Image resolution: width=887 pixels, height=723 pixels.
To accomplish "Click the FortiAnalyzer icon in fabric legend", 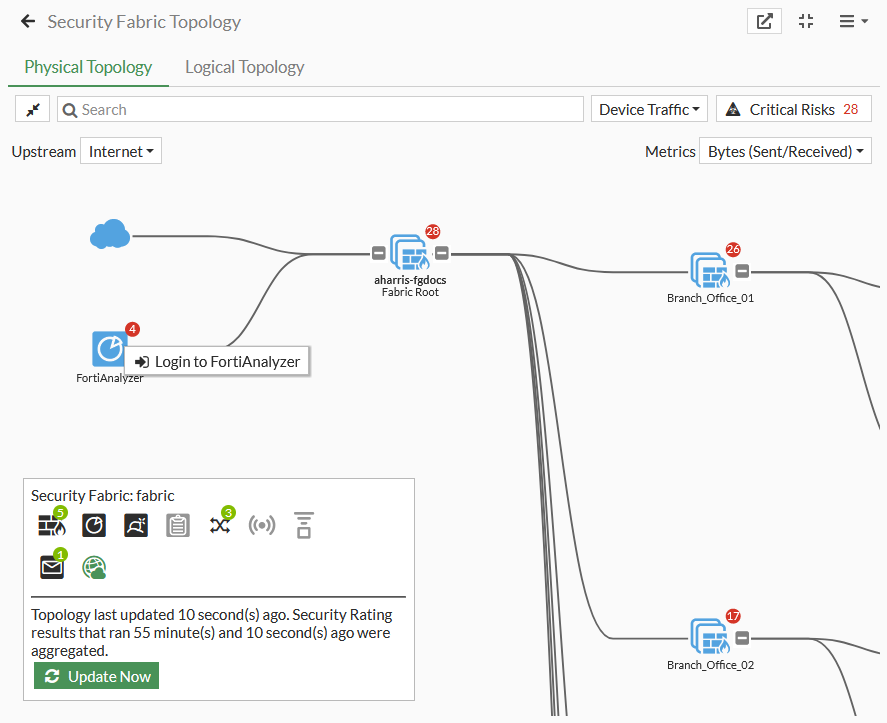I will (x=94, y=526).
